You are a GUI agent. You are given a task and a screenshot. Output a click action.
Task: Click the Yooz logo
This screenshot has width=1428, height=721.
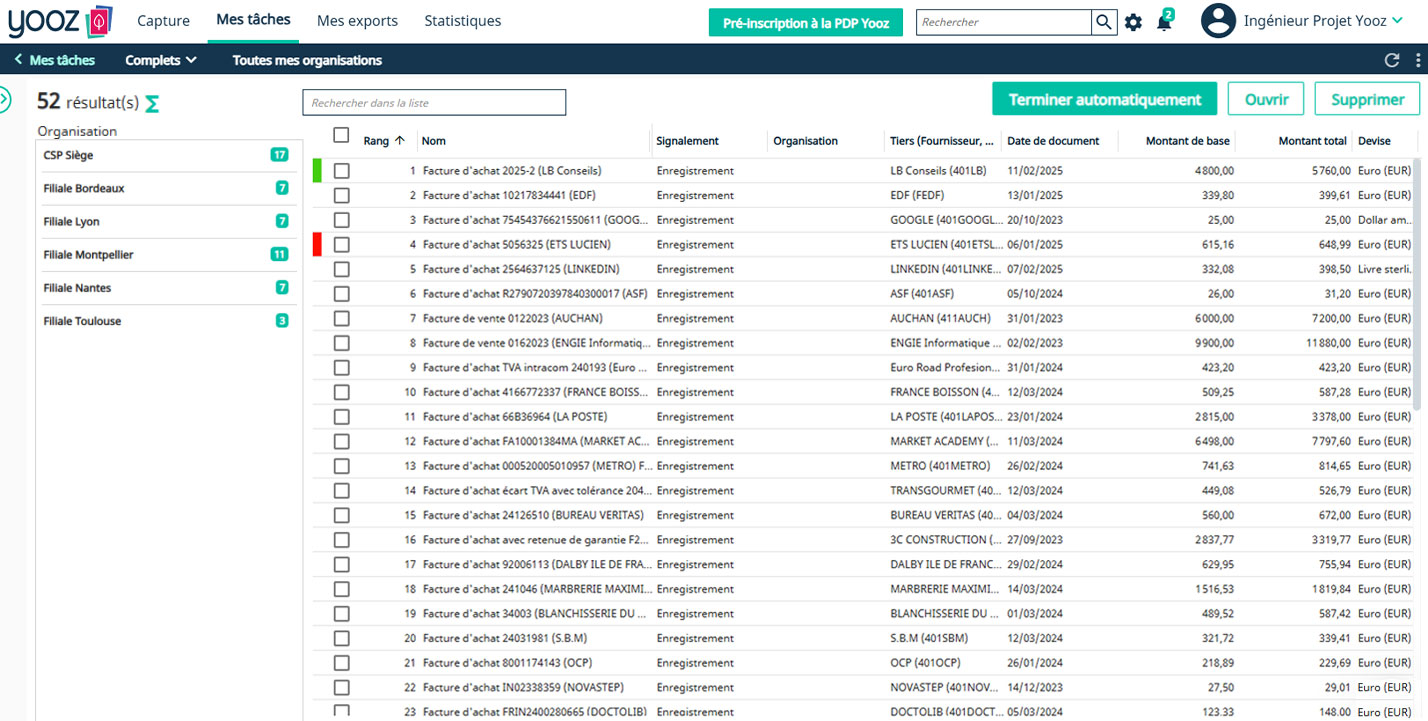(59, 21)
